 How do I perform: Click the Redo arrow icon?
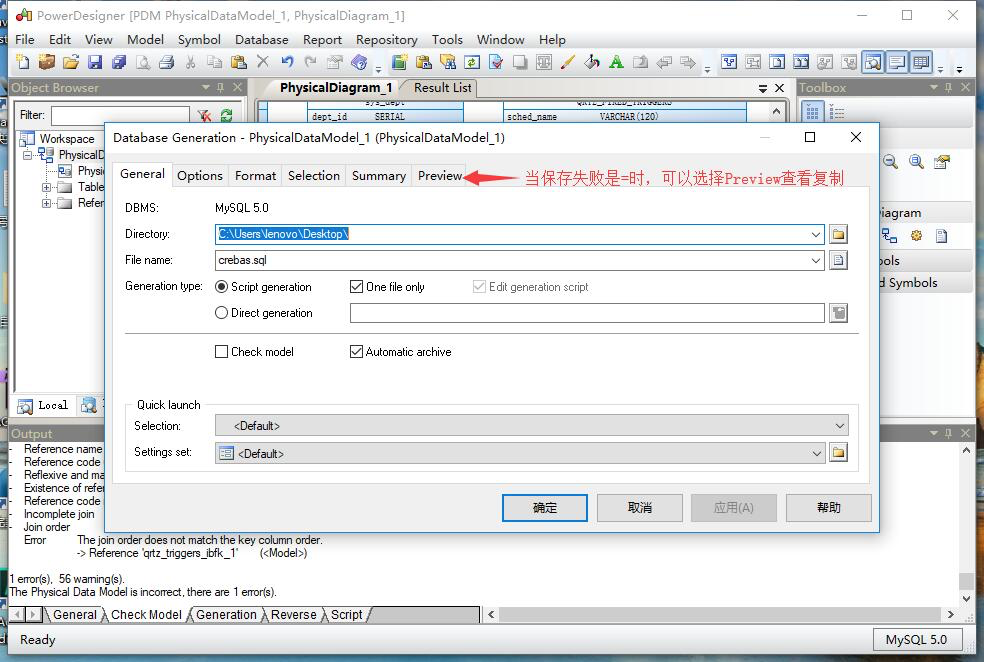tap(311, 62)
